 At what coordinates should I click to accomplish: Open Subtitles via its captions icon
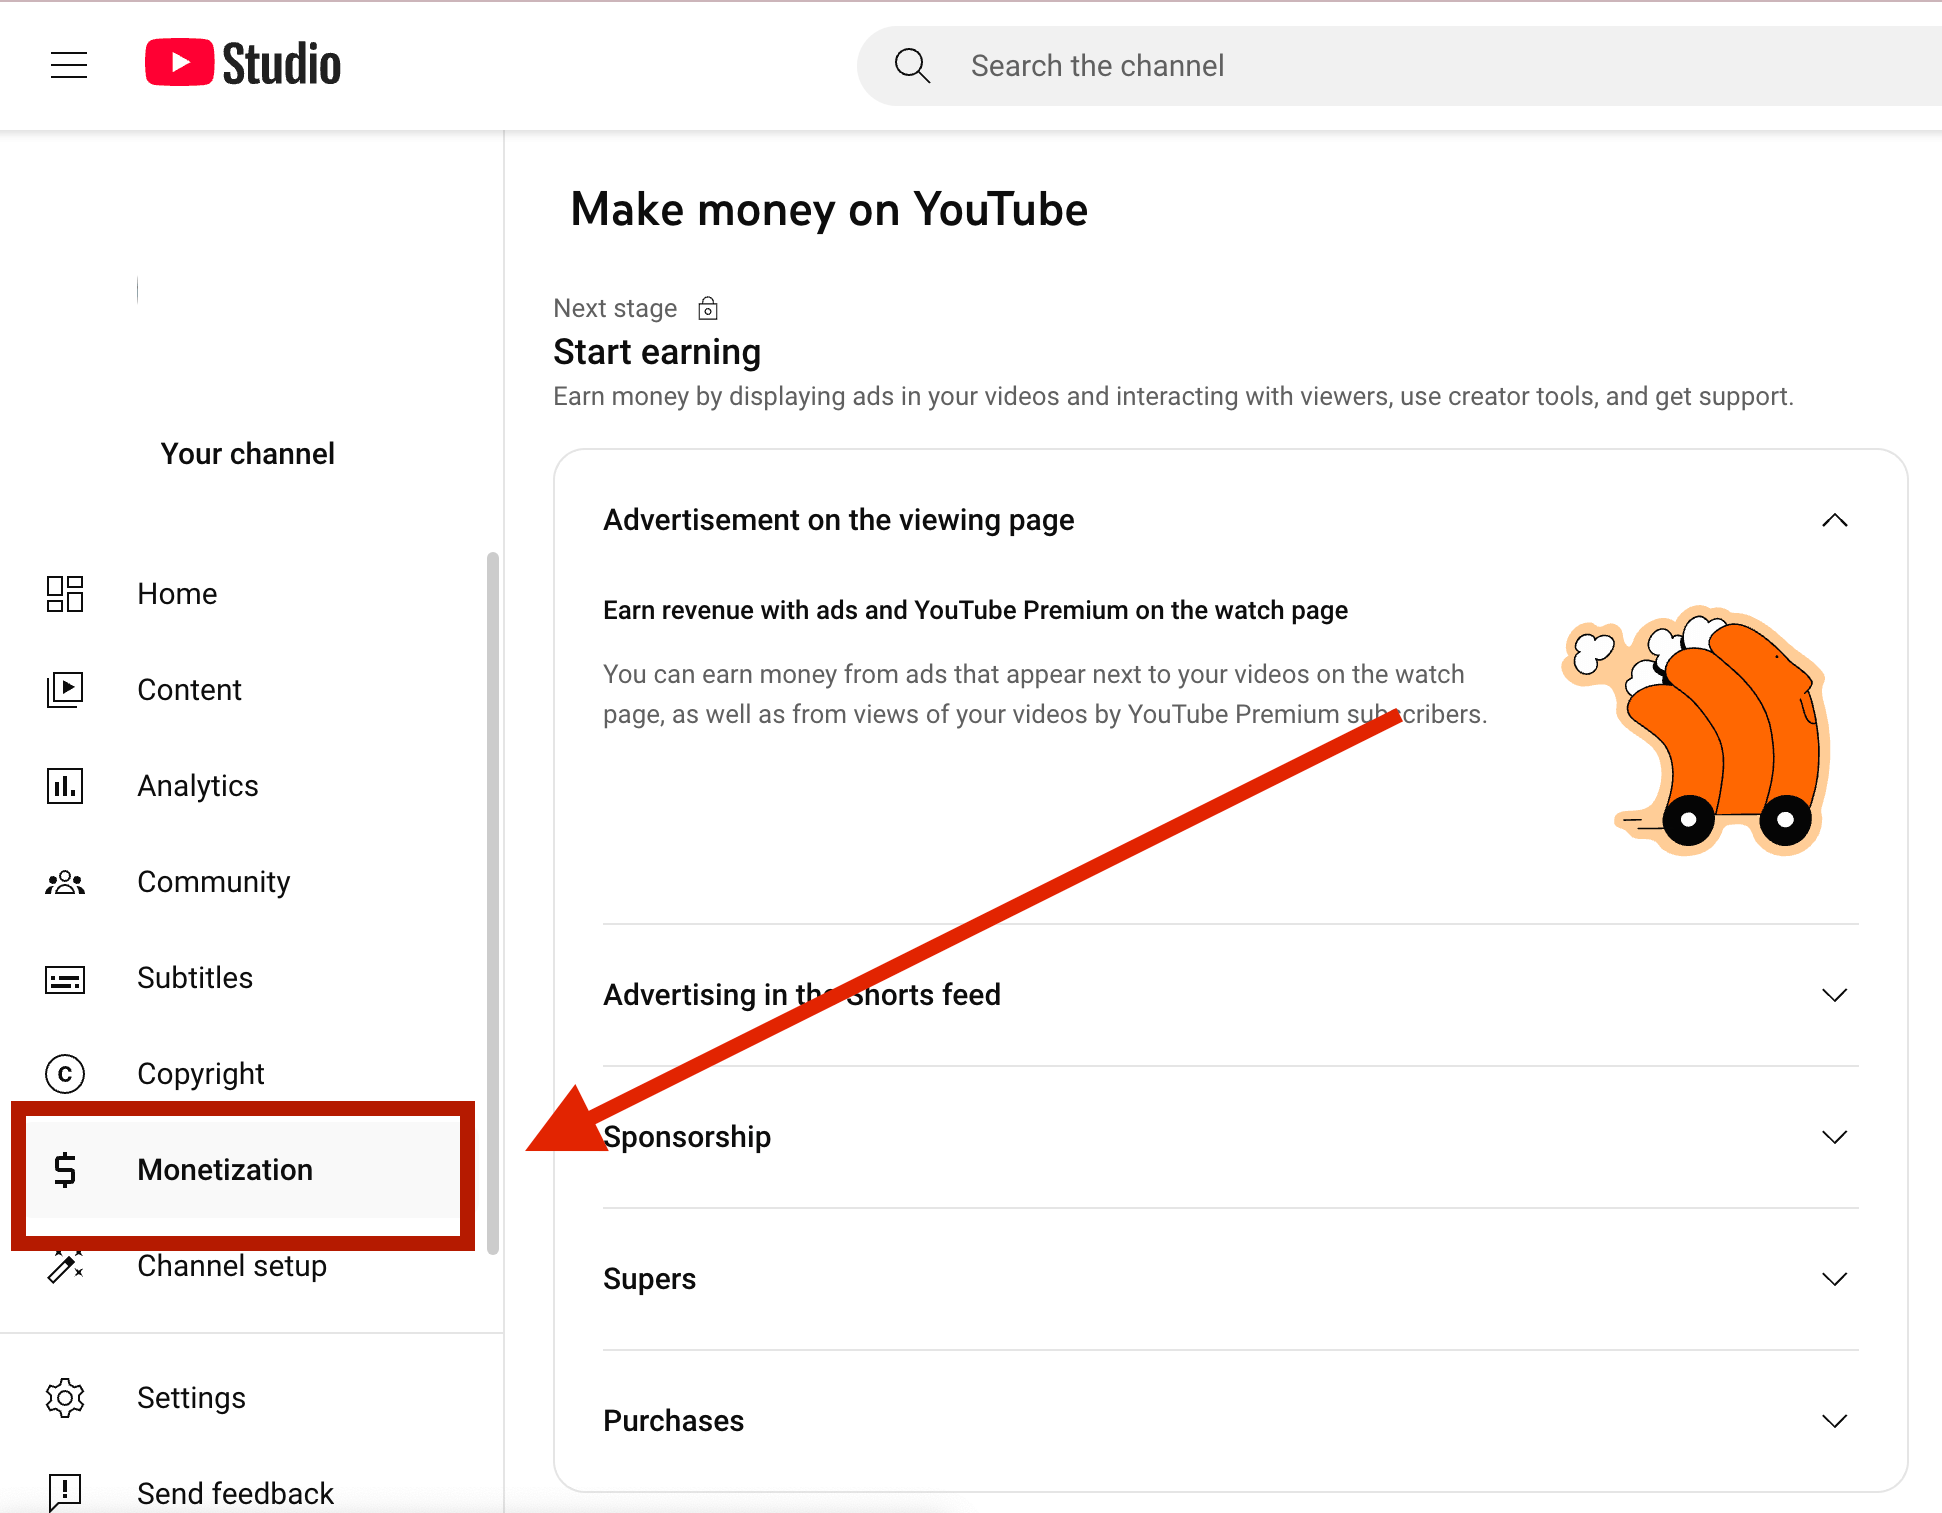[64, 979]
